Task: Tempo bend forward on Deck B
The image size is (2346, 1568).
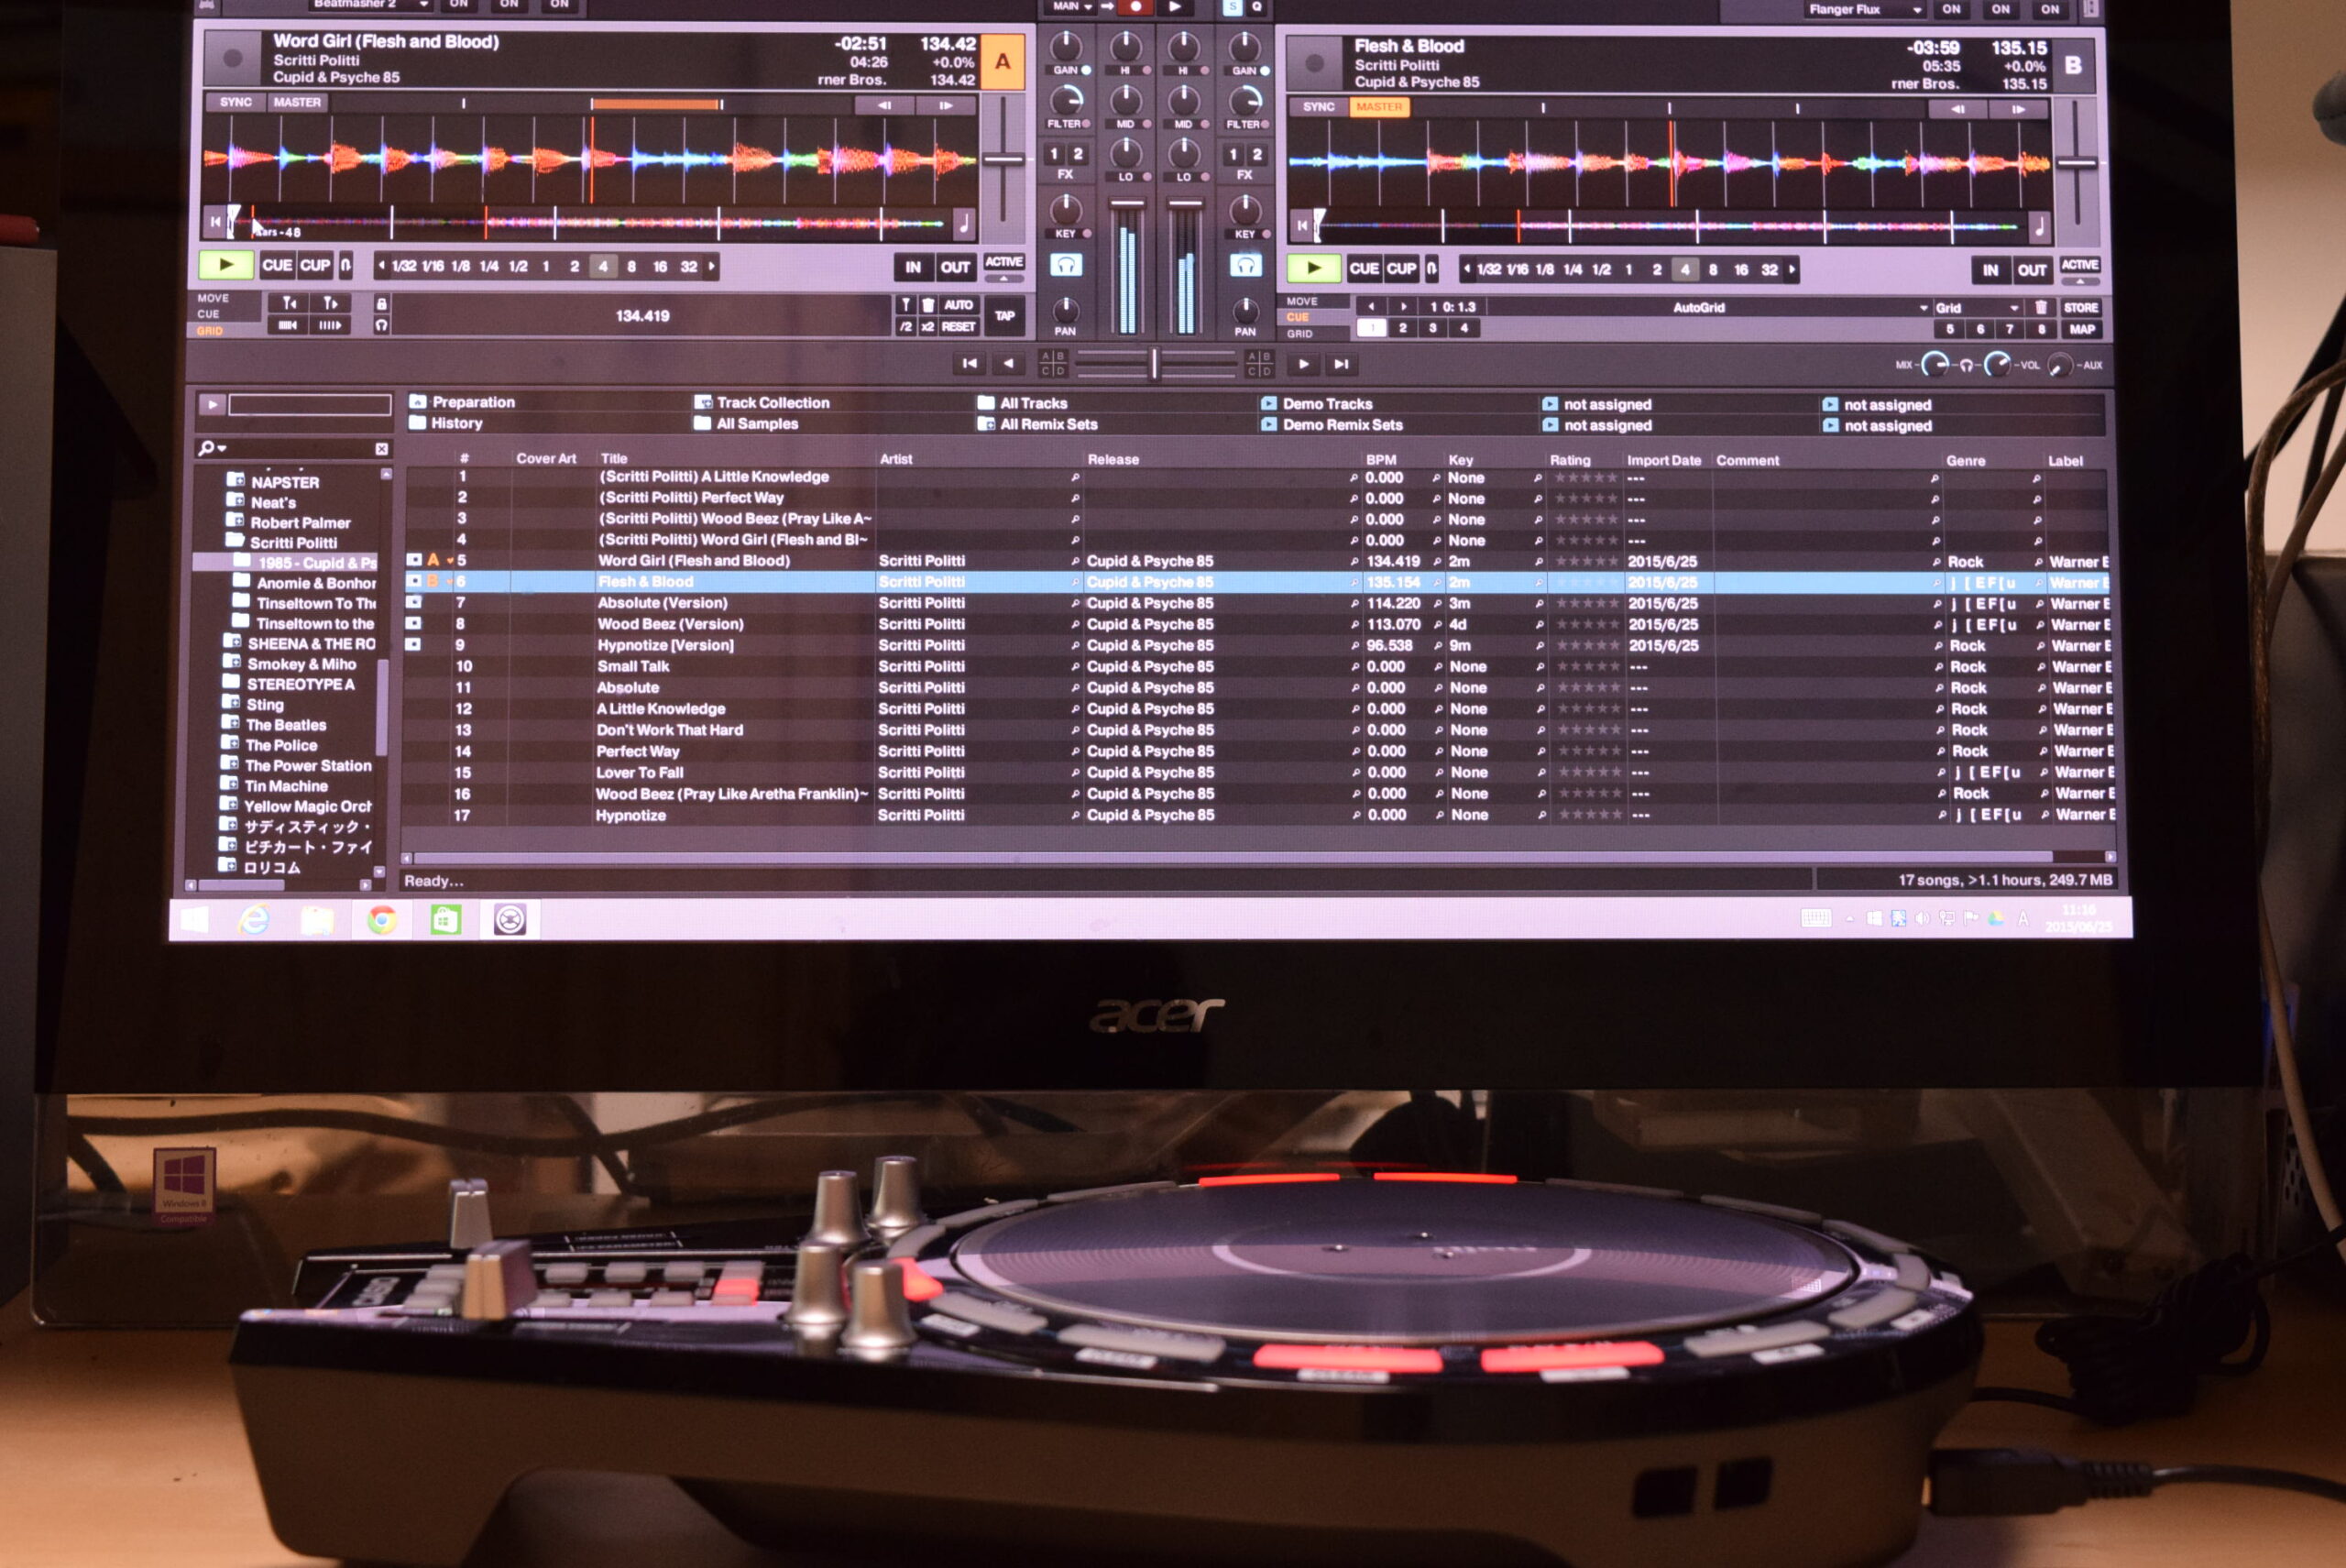Action: point(2018,109)
